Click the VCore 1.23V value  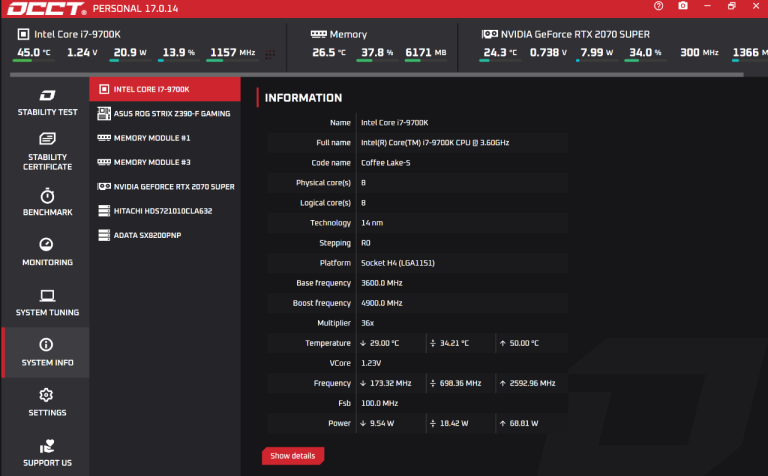click(x=371, y=363)
